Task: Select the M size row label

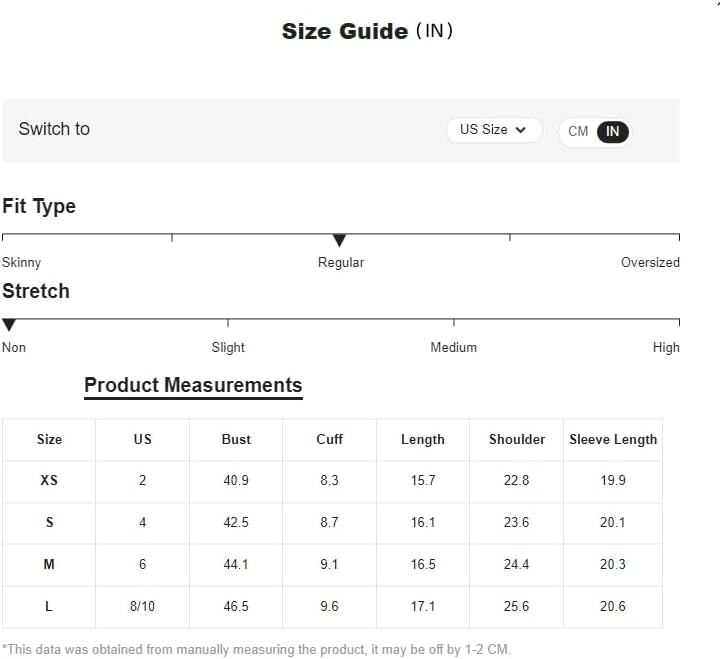Action: [49, 564]
